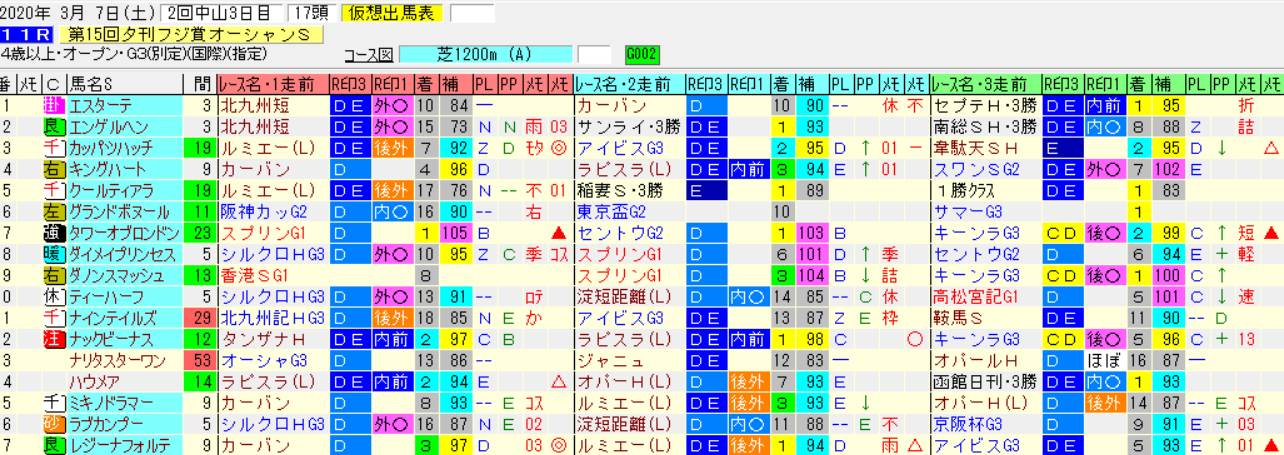Click the レース名・1走前 column header

pos(271,83)
